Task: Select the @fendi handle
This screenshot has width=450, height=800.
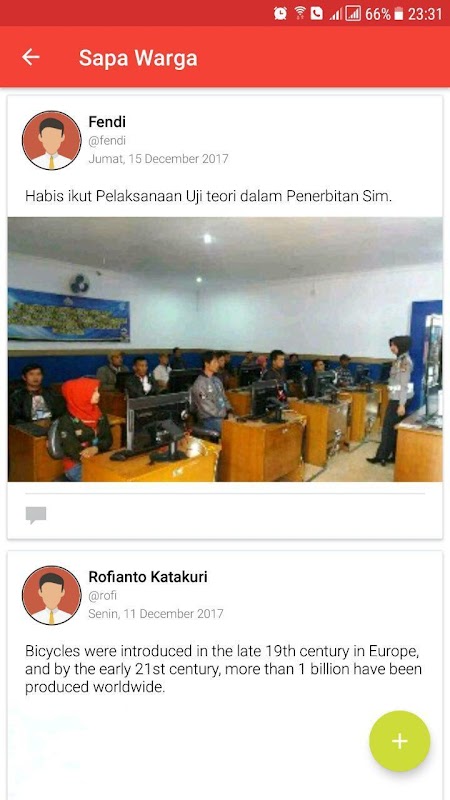Action: [107, 140]
